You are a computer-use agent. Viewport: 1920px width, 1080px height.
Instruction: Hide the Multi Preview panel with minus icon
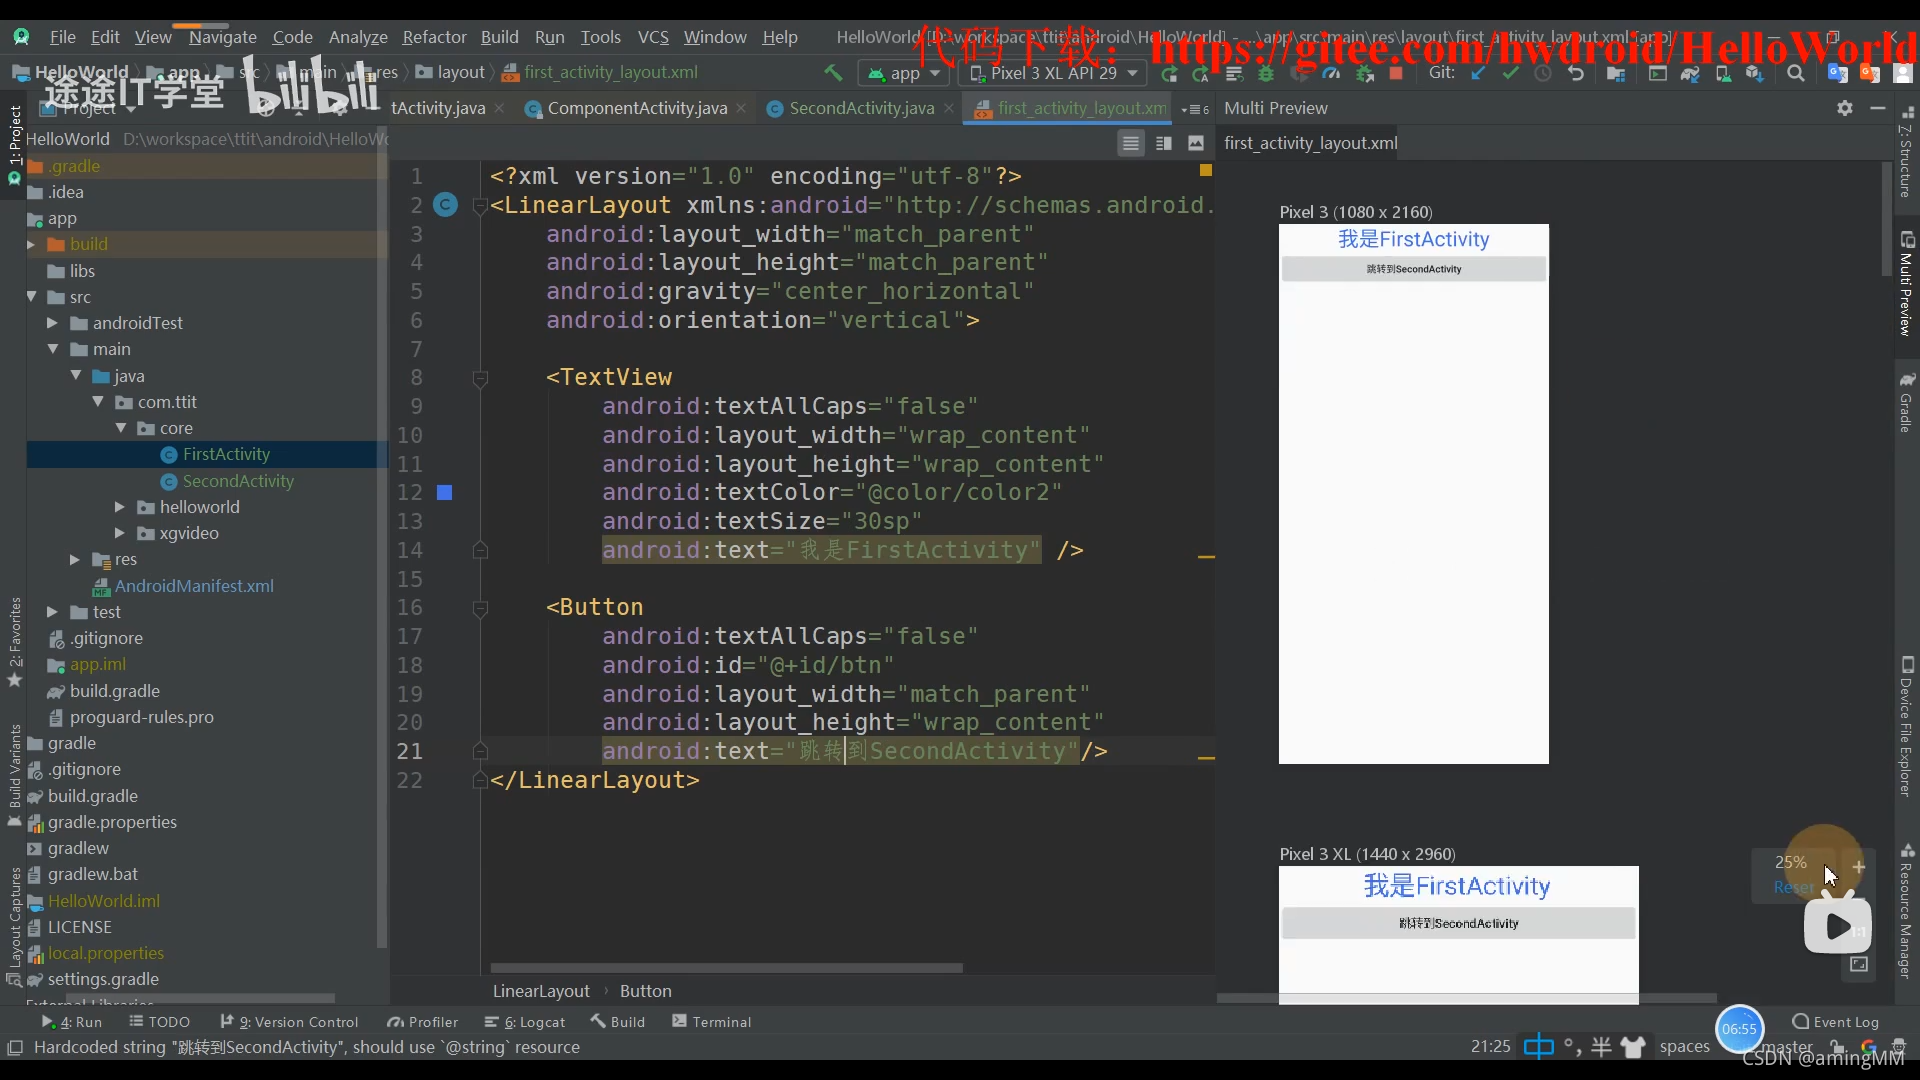(x=1878, y=108)
